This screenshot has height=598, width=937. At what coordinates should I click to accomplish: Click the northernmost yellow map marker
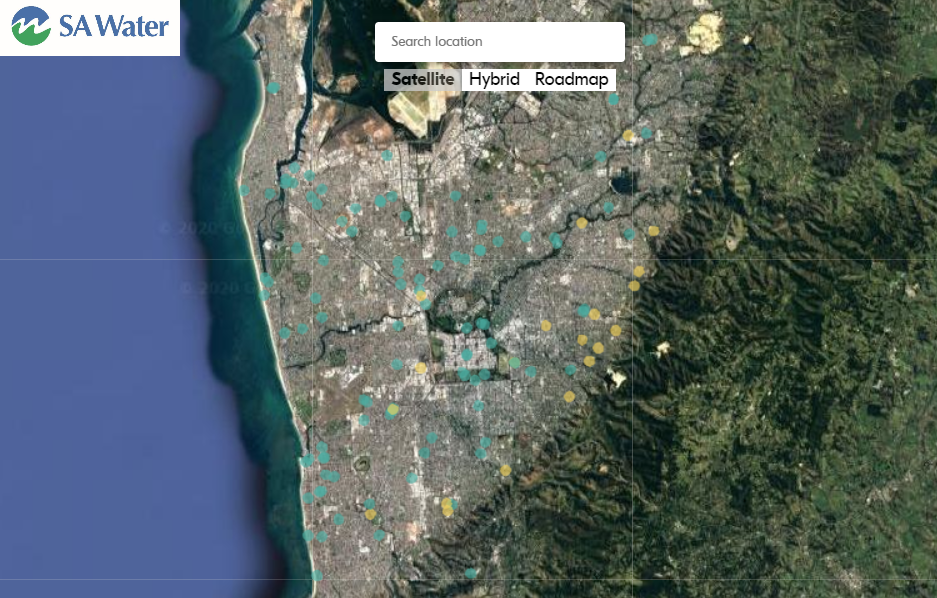click(x=628, y=135)
